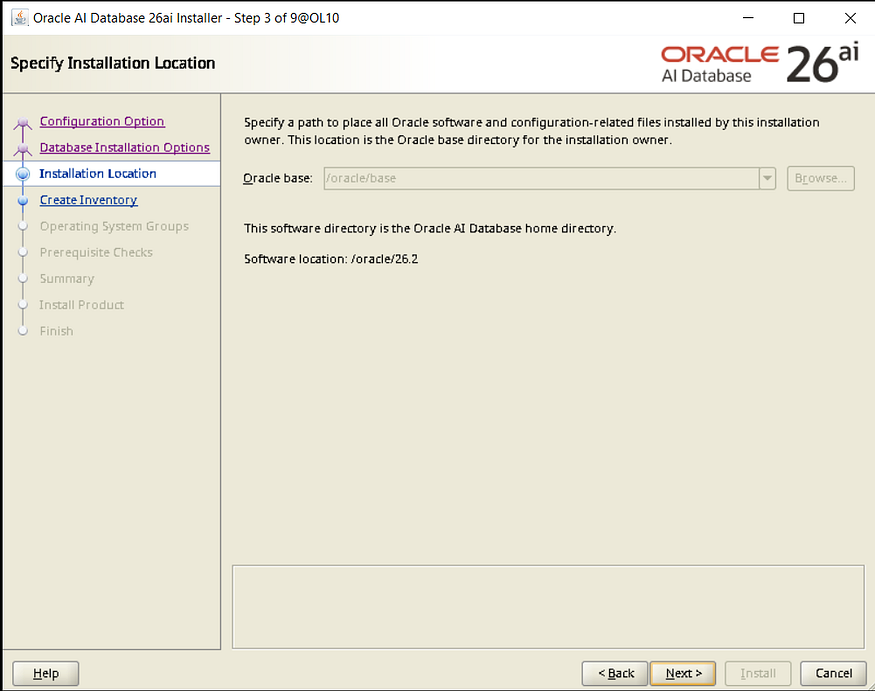Go to Database Installation Options step
The image size is (875, 691).
[124, 147]
